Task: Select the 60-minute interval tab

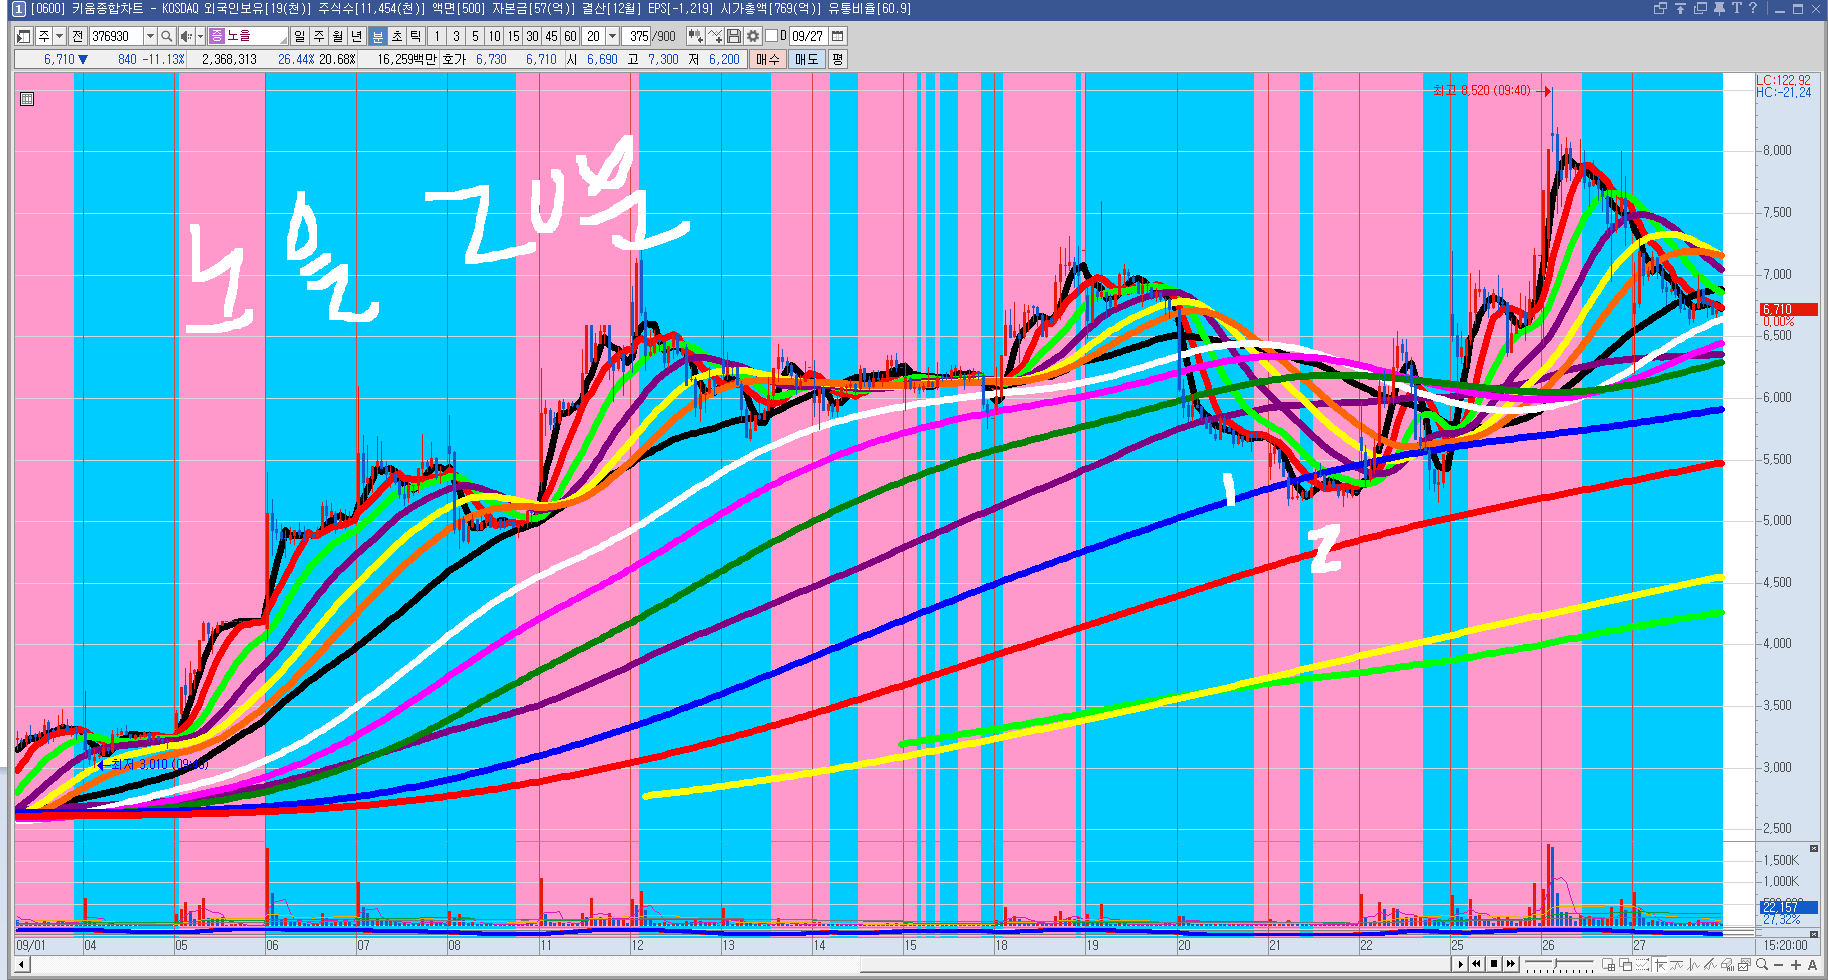Action: pyautogui.click(x=570, y=36)
